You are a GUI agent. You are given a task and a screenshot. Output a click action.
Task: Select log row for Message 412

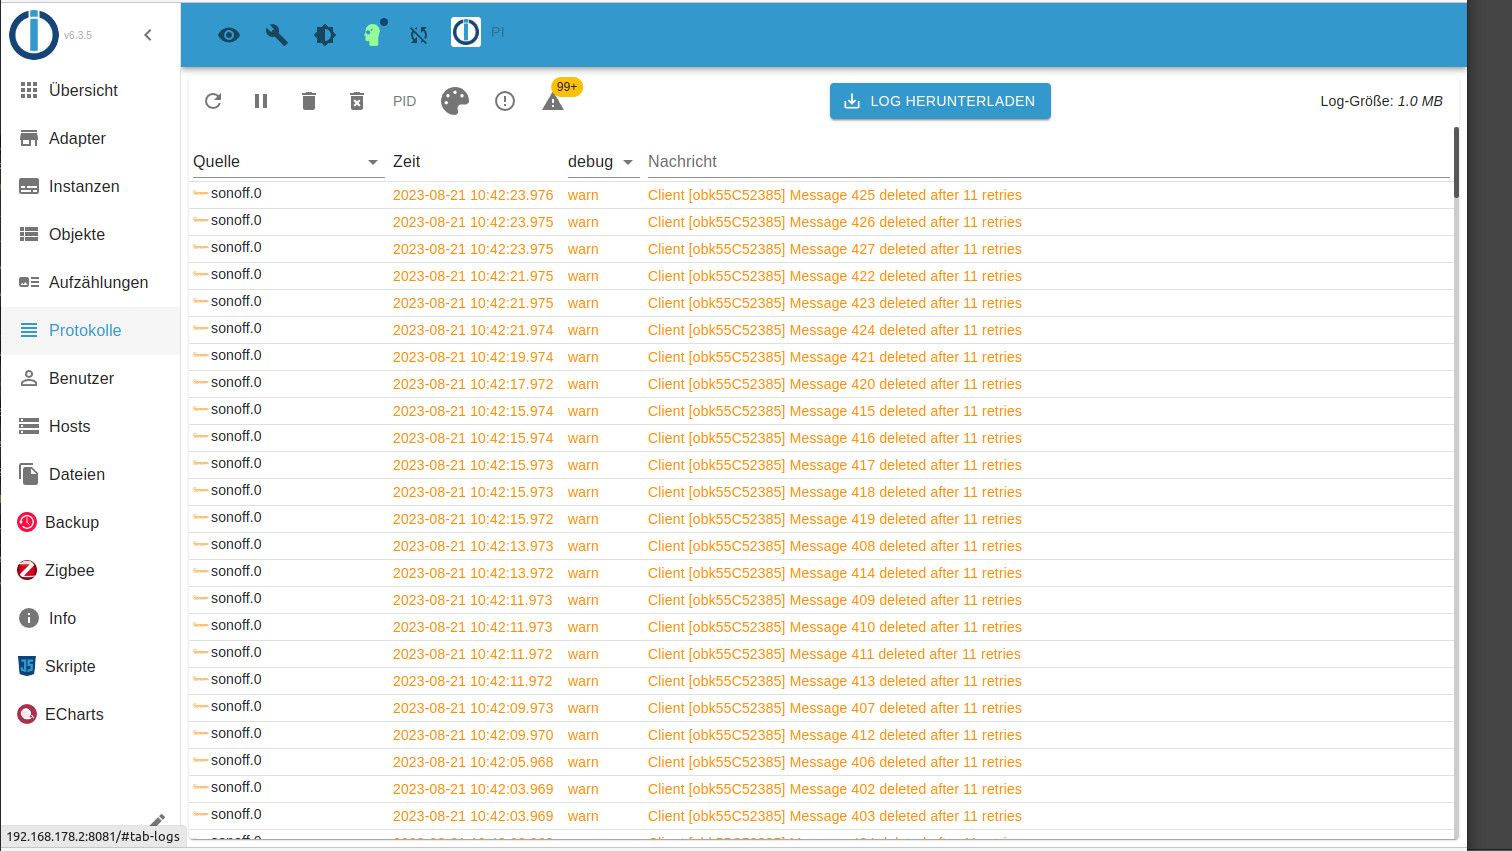pyautogui.click(x=820, y=735)
